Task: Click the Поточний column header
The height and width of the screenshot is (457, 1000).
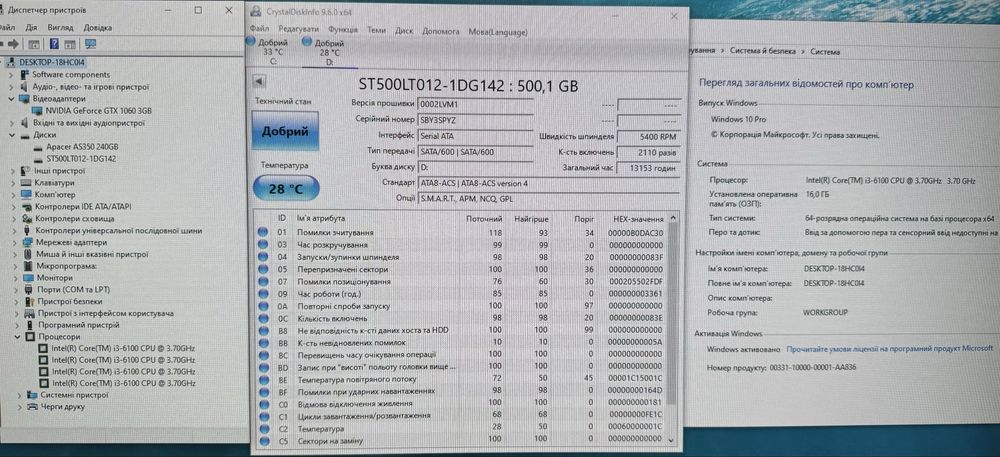Action: coord(484,219)
